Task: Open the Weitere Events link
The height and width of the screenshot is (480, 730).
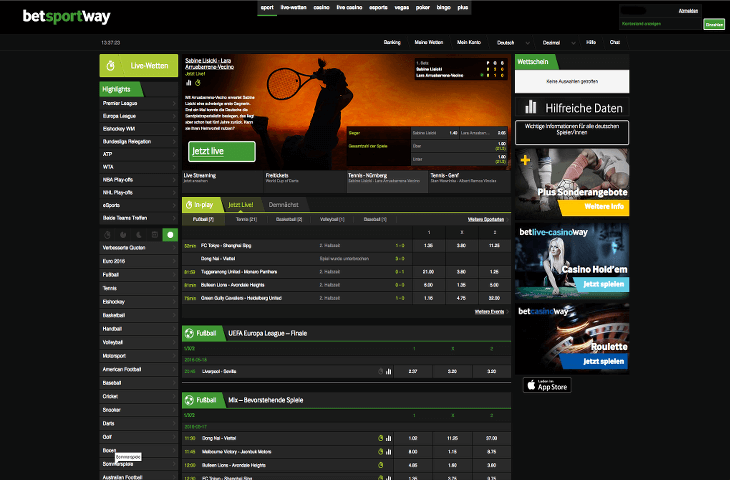Action: click(489, 312)
